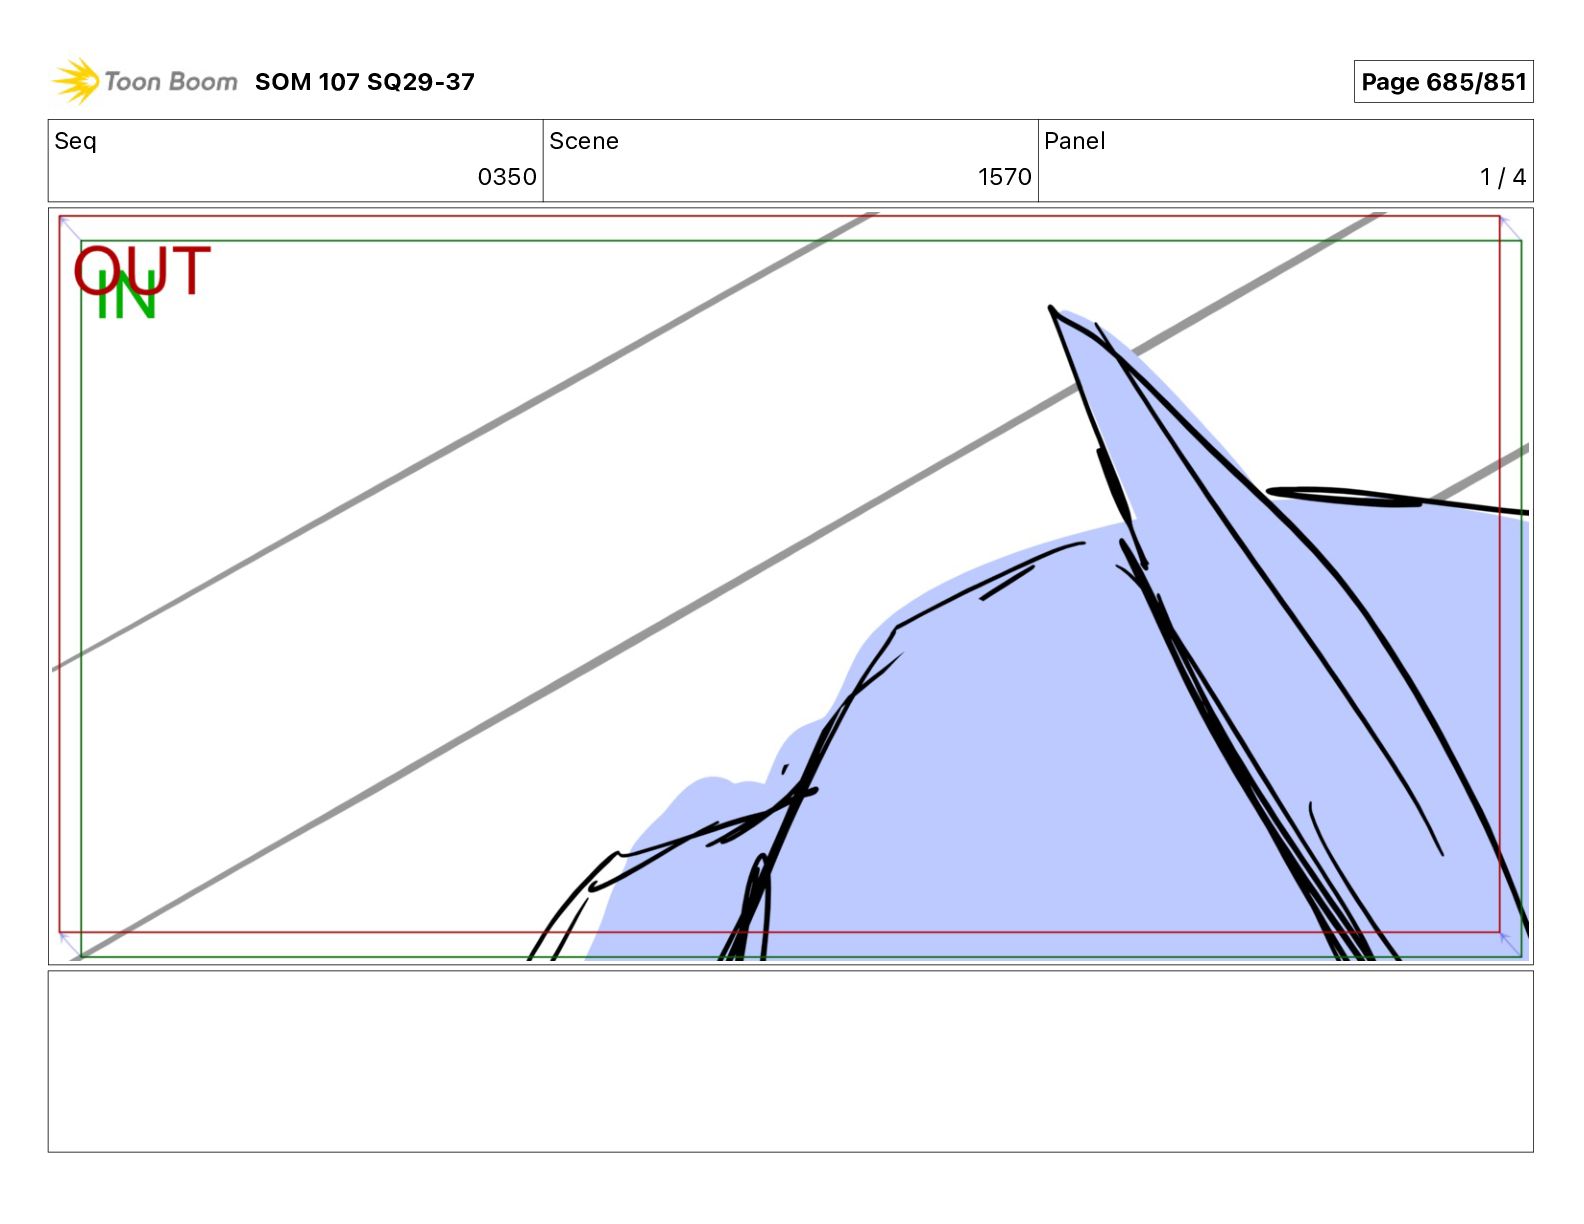Image resolution: width=1584 pixels, height=1224 pixels.
Task: Click the 'Page 685/851' box
Action: coord(1443,82)
